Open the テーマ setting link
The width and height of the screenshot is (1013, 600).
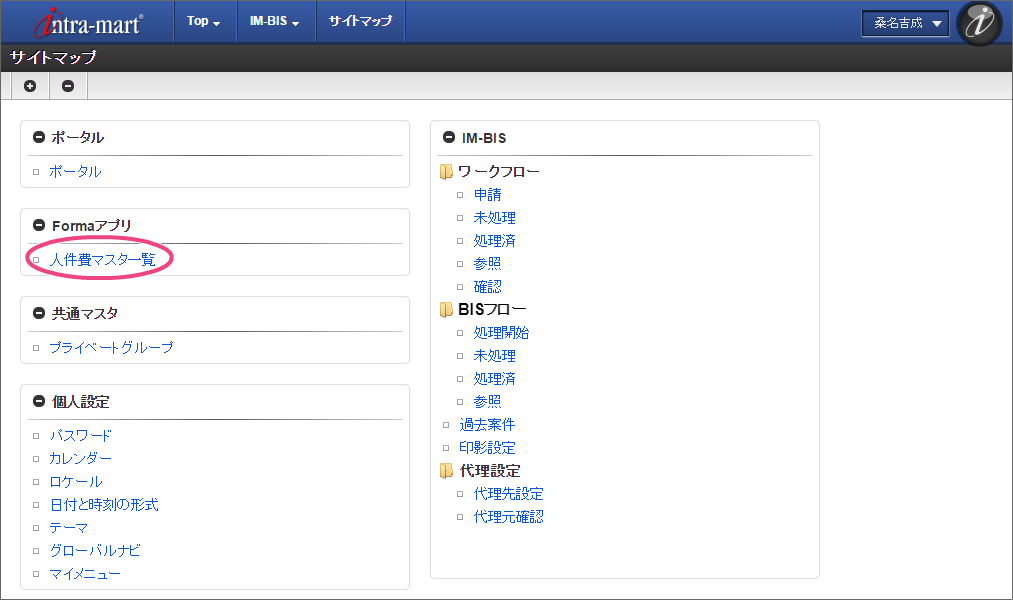click(x=68, y=528)
